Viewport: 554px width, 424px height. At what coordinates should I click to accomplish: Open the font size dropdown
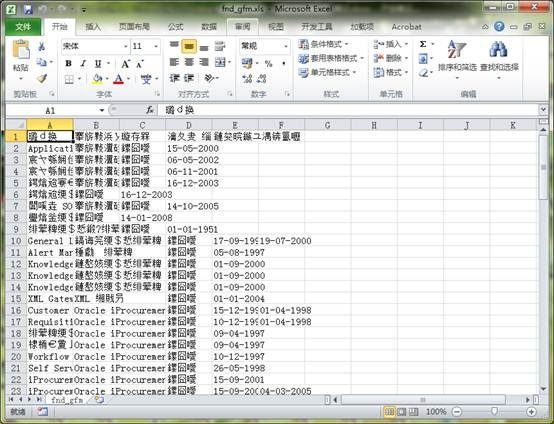[x=155, y=46]
